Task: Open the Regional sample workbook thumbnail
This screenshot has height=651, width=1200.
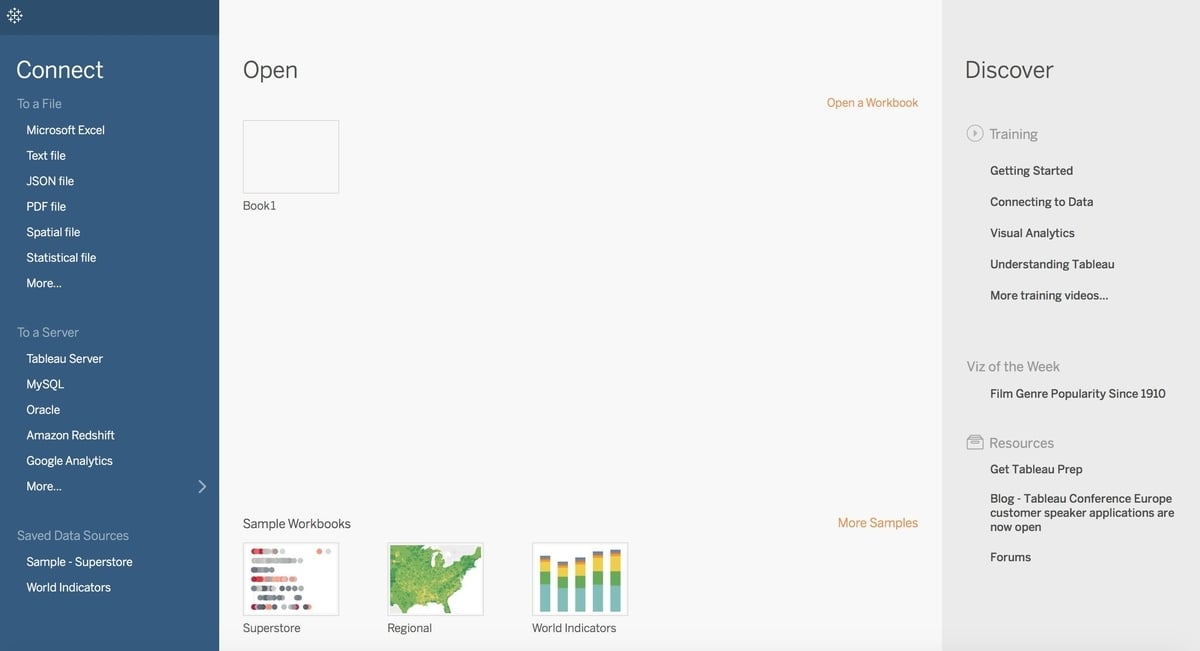Action: click(x=435, y=578)
